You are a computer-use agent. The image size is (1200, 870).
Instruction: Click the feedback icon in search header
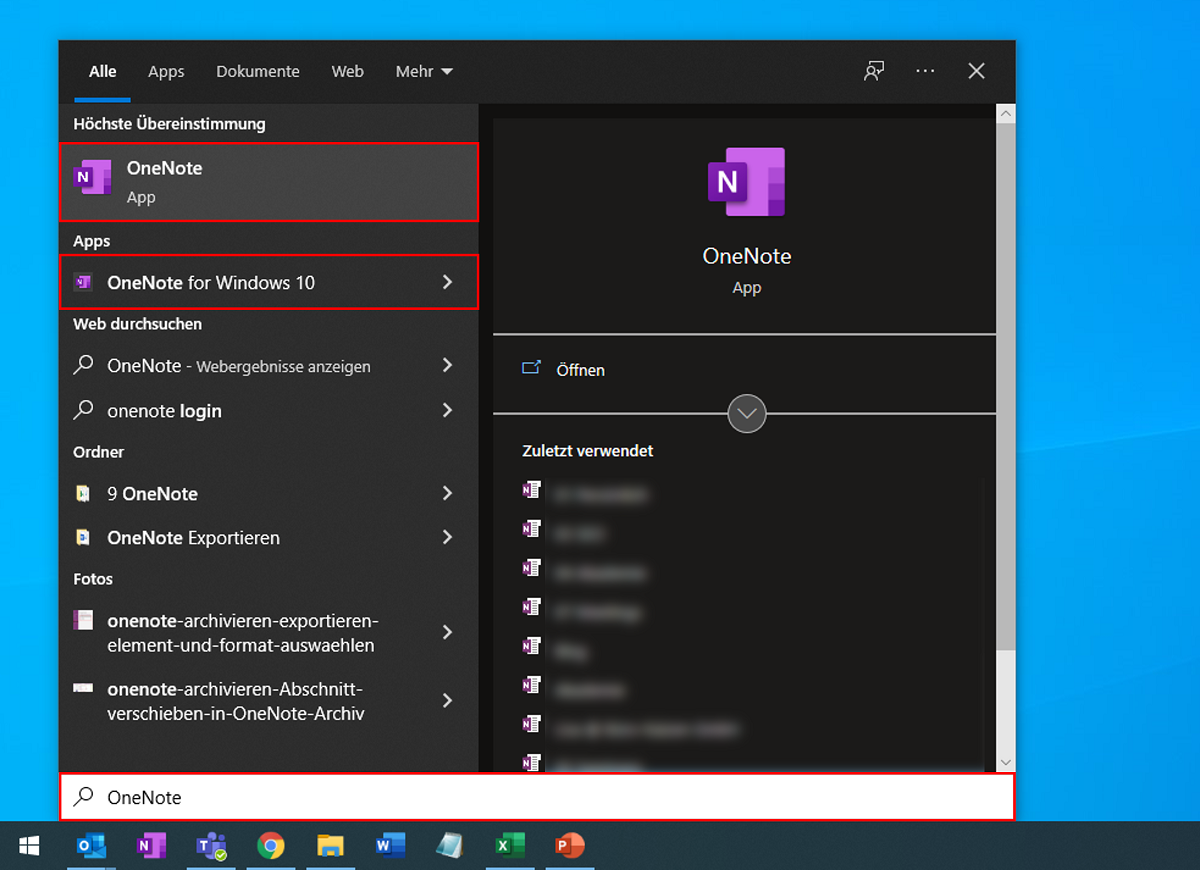click(x=874, y=71)
